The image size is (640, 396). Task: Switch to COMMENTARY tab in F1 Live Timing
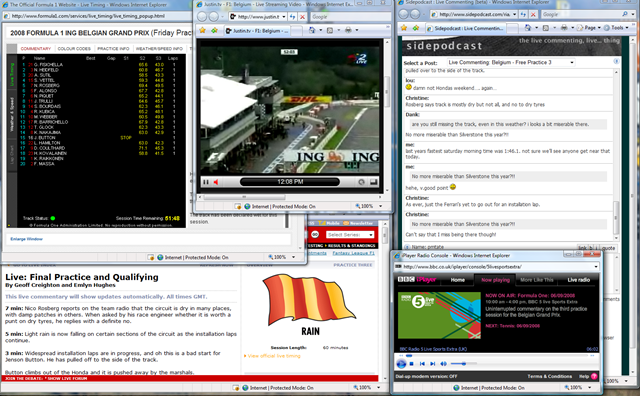point(36,49)
